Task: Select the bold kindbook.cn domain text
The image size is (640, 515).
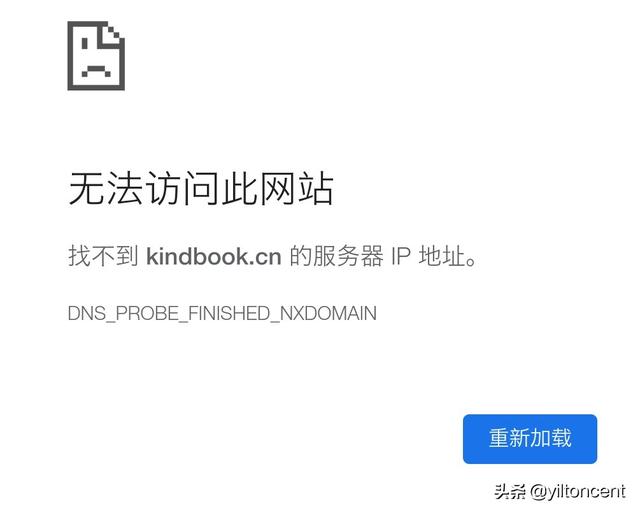Action: pyautogui.click(x=214, y=256)
